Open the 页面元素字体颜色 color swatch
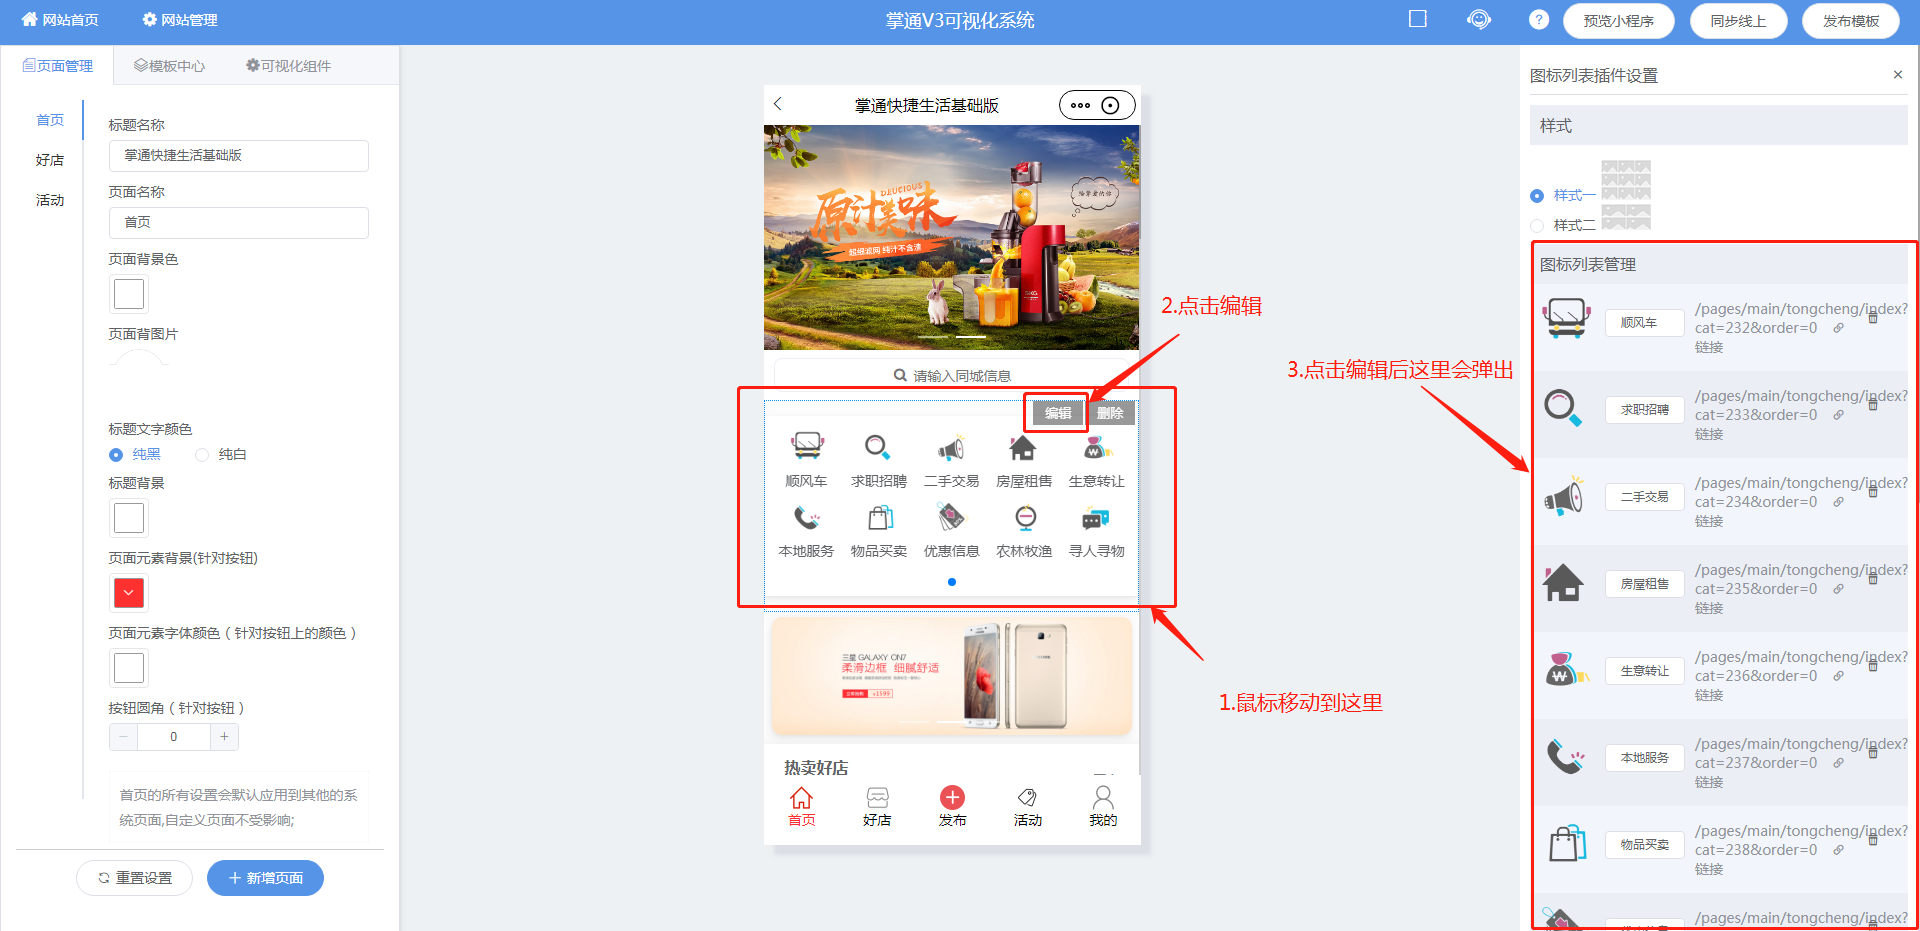This screenshot has height=931, width=1920. tap(129, 668)
